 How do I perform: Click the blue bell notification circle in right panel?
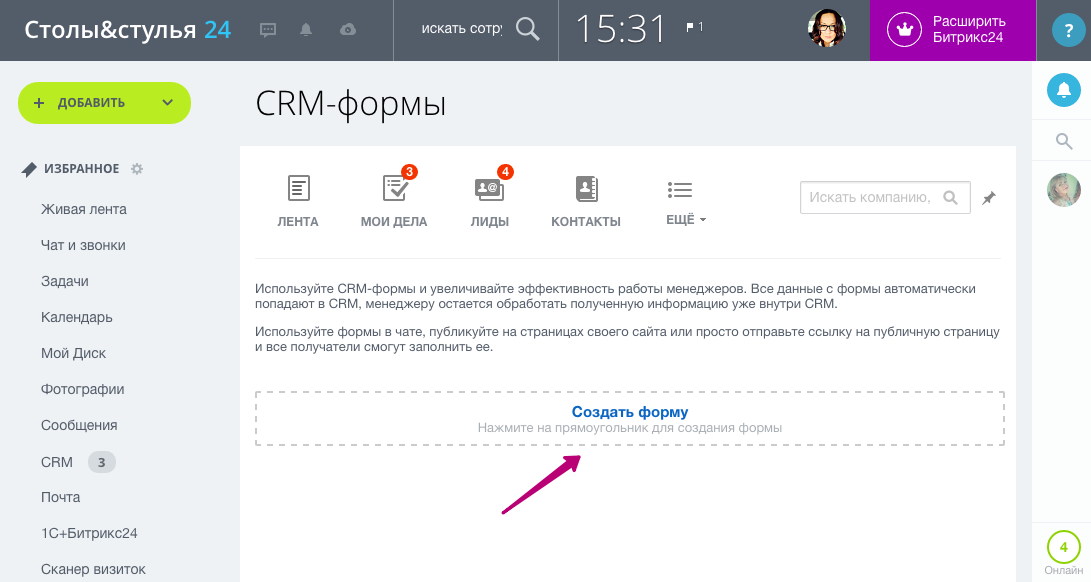coord(1064,90)
